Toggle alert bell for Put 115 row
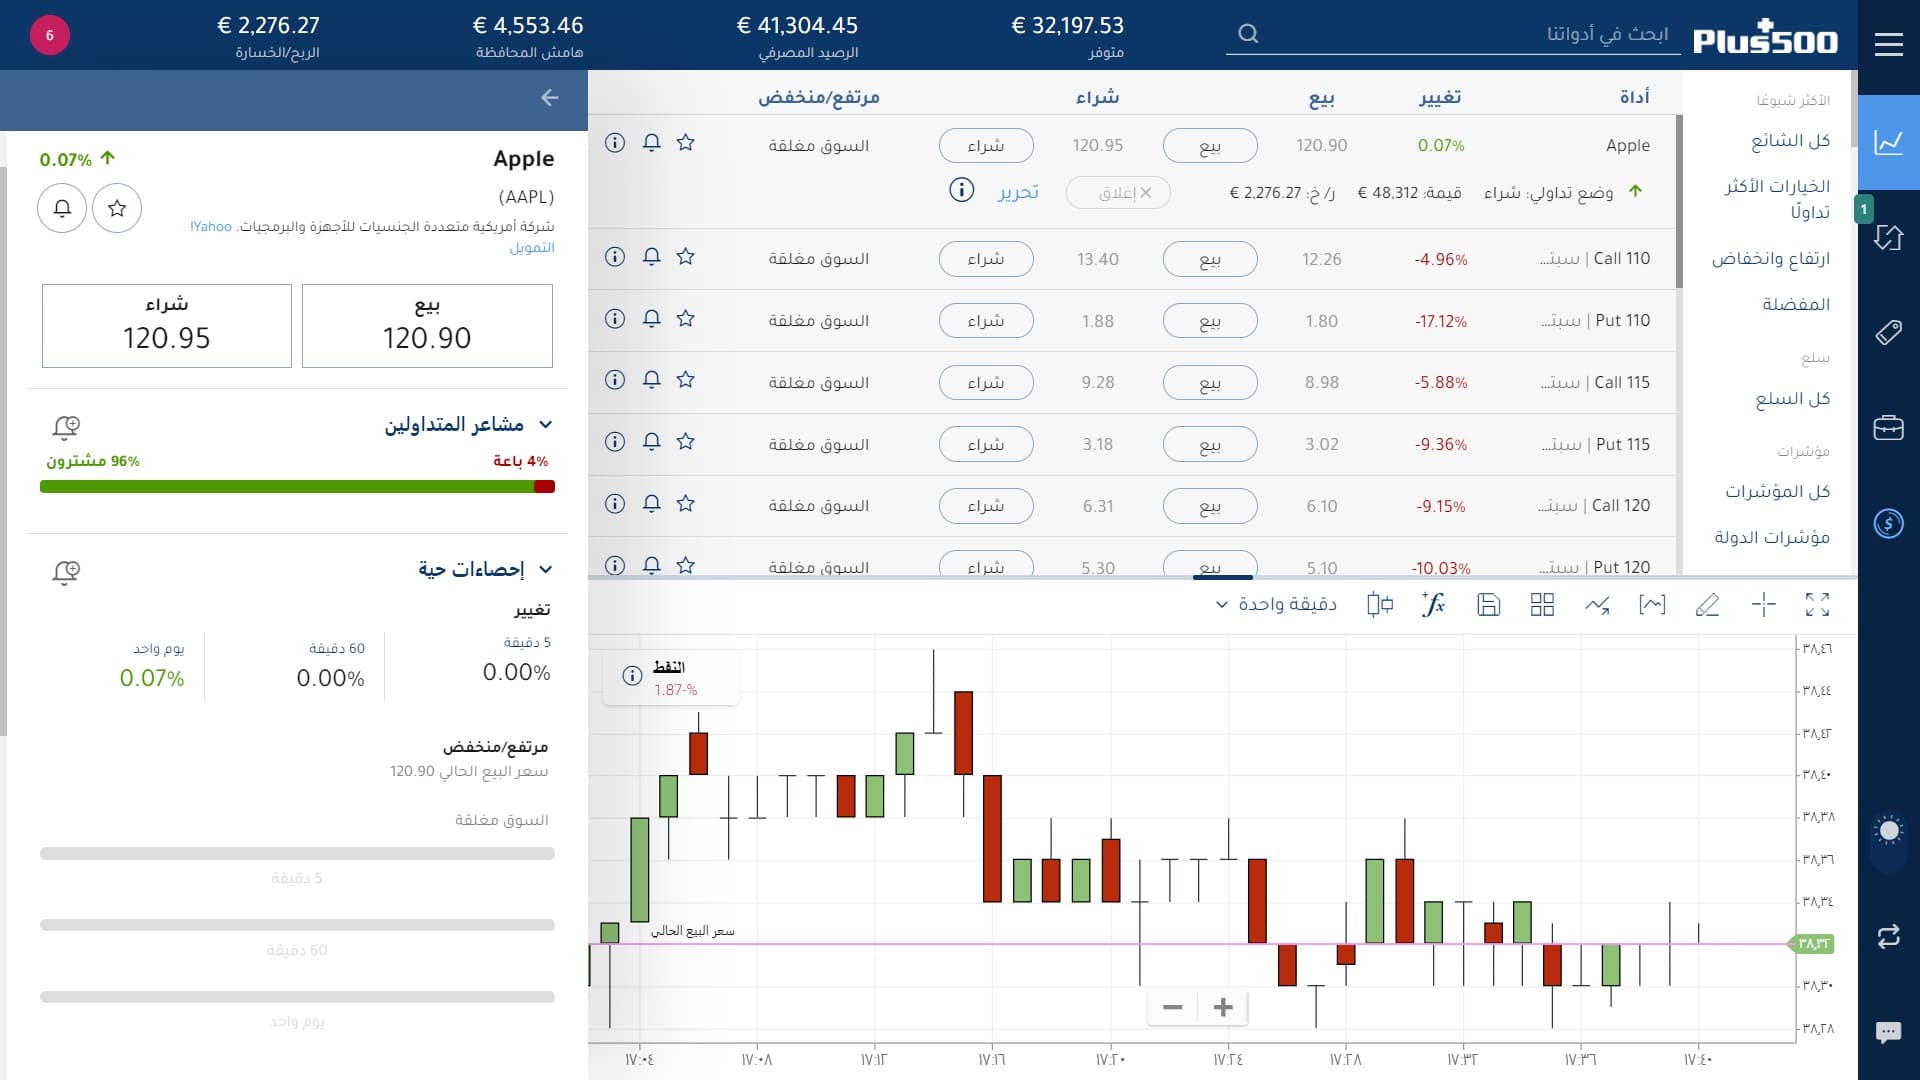The image size is (1920, 1080). pyautogui.click(x=651, y=442)
